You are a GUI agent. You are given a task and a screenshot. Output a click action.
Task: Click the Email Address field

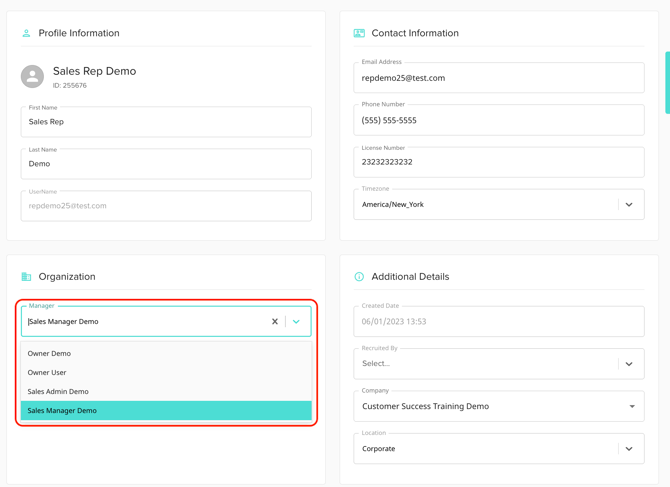[498, 78]
